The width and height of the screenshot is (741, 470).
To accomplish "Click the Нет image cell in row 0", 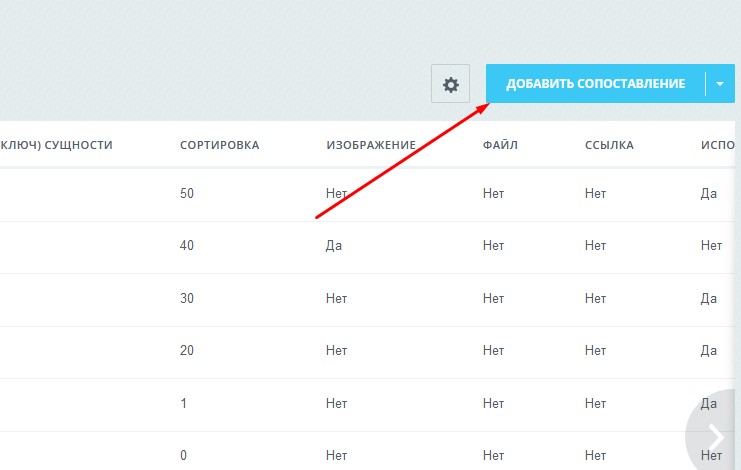I will (x=336, y=455).
